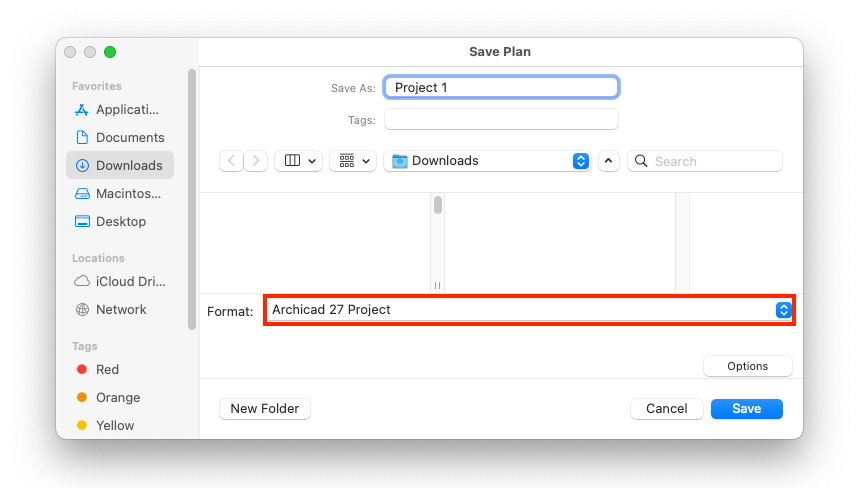Open the Downloads folder location popup
Screen dimensions: 859x488
click(487, 161)
